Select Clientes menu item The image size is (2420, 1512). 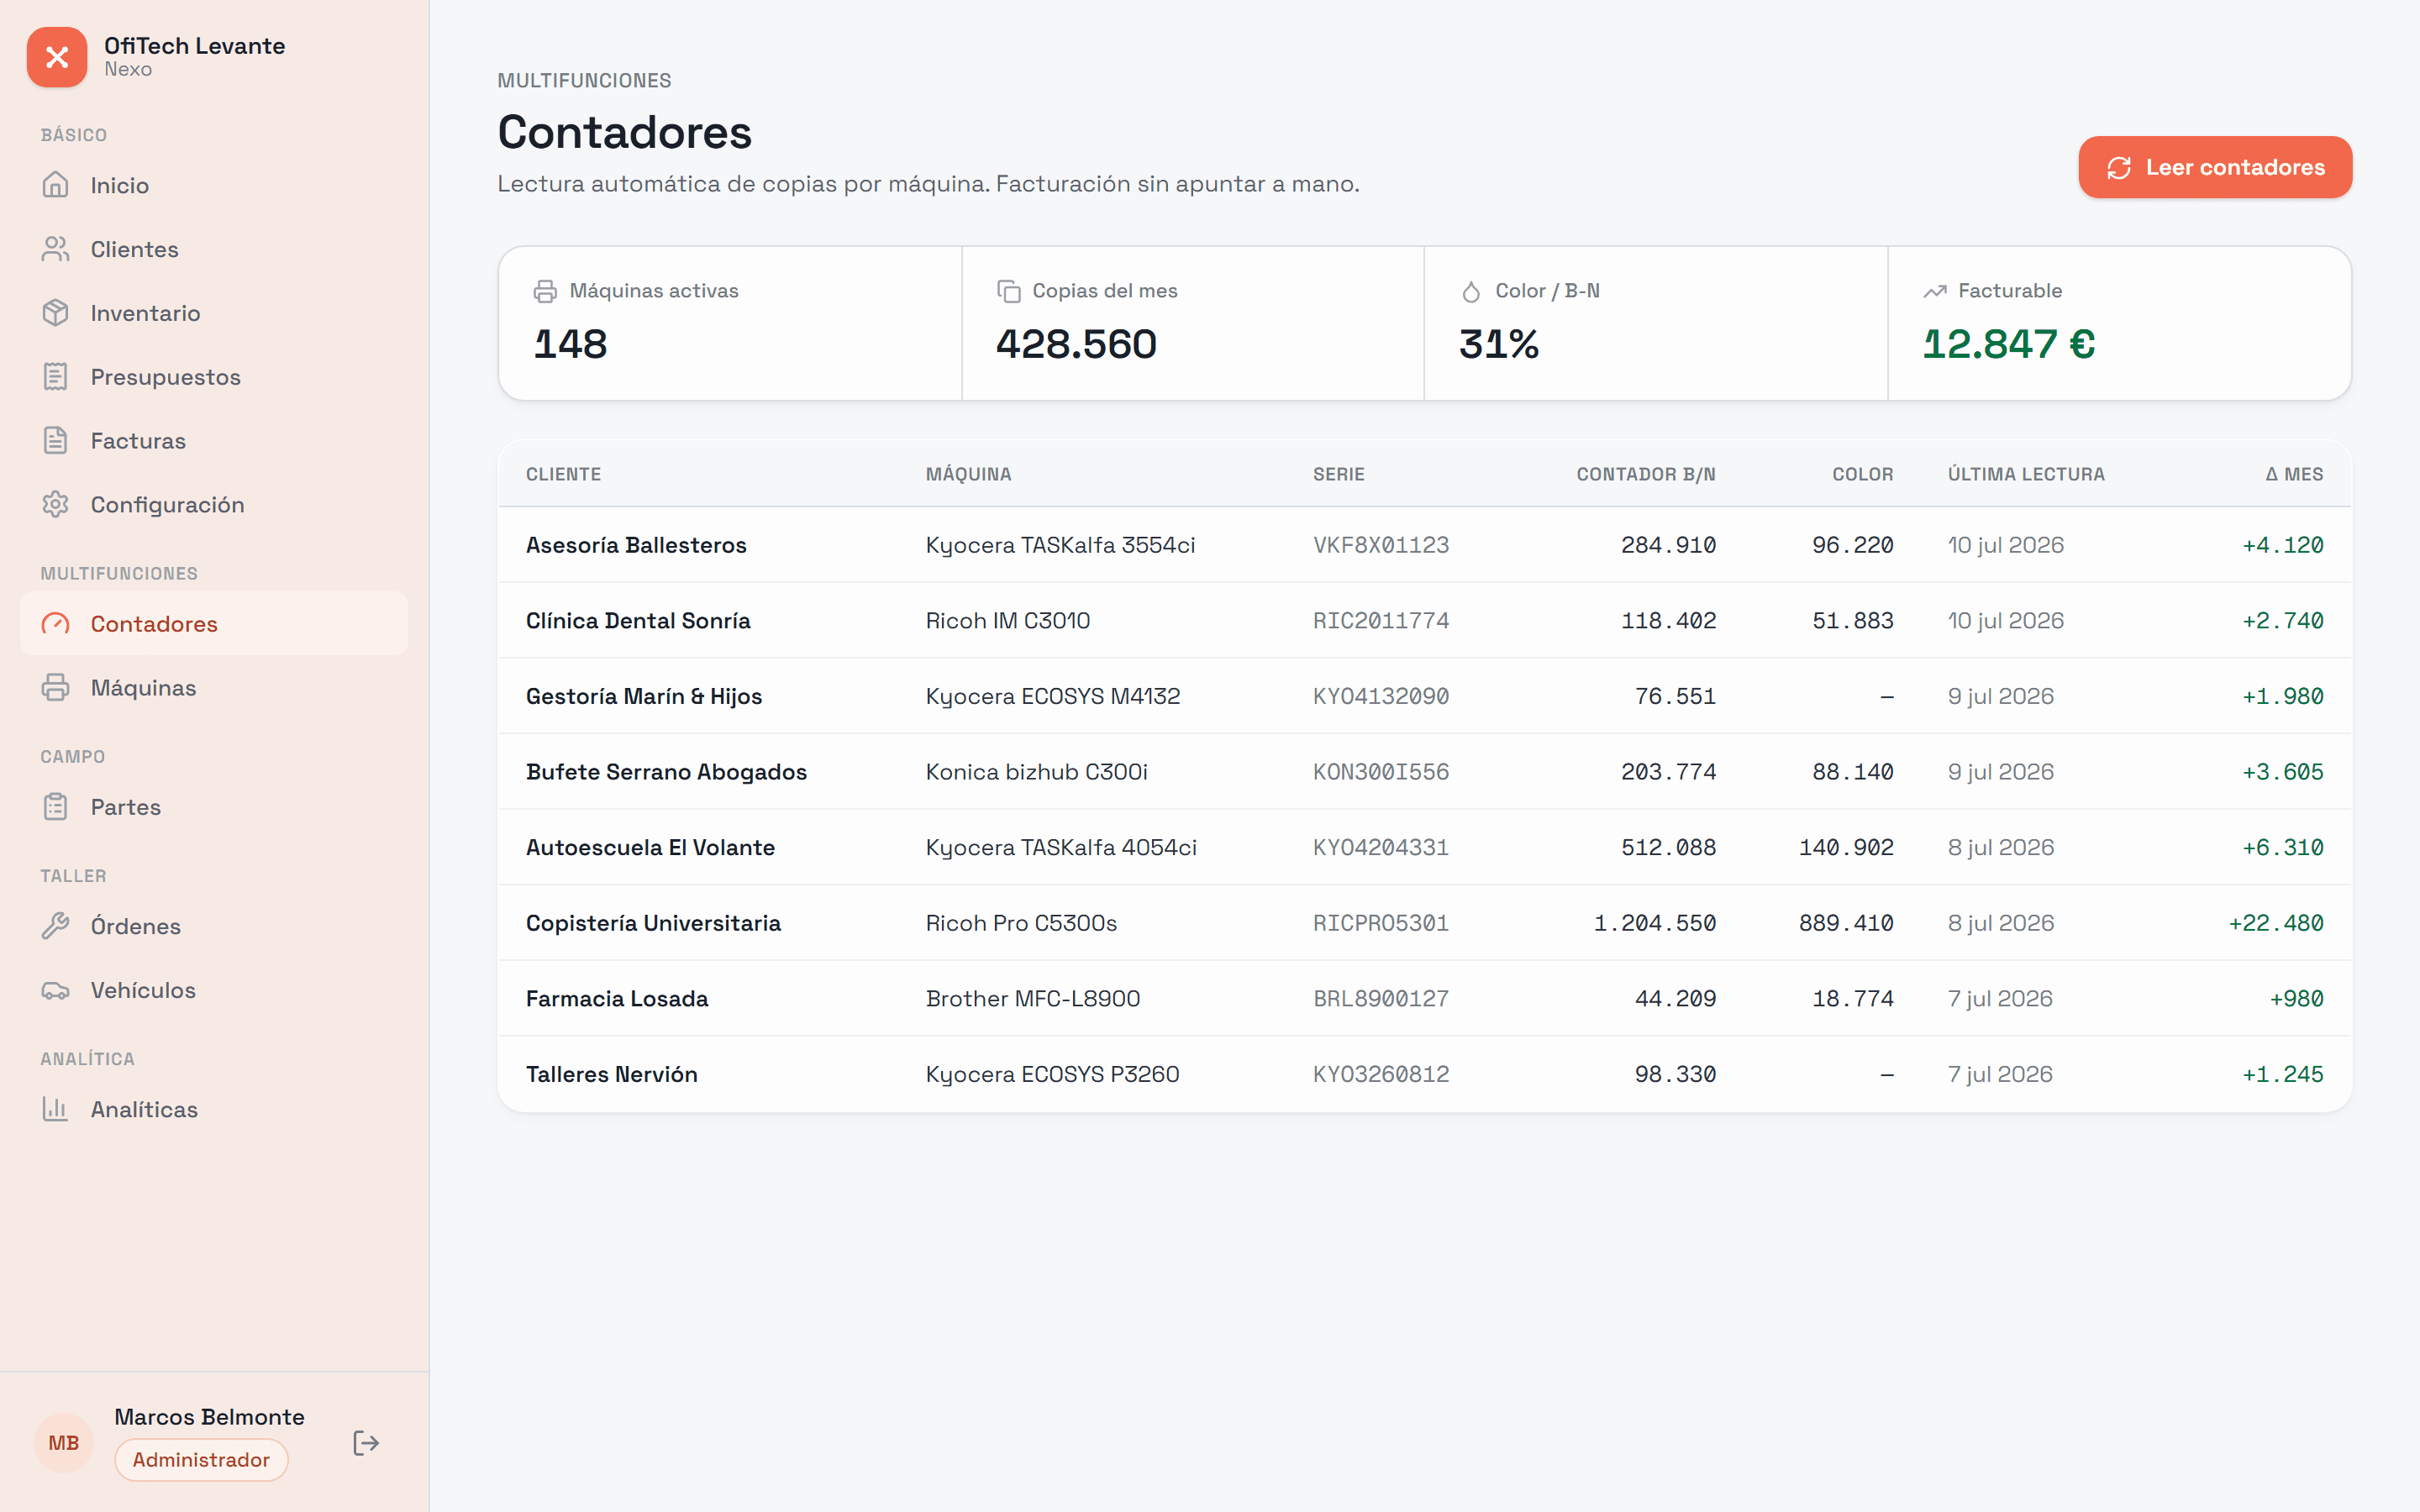[214, 249]
